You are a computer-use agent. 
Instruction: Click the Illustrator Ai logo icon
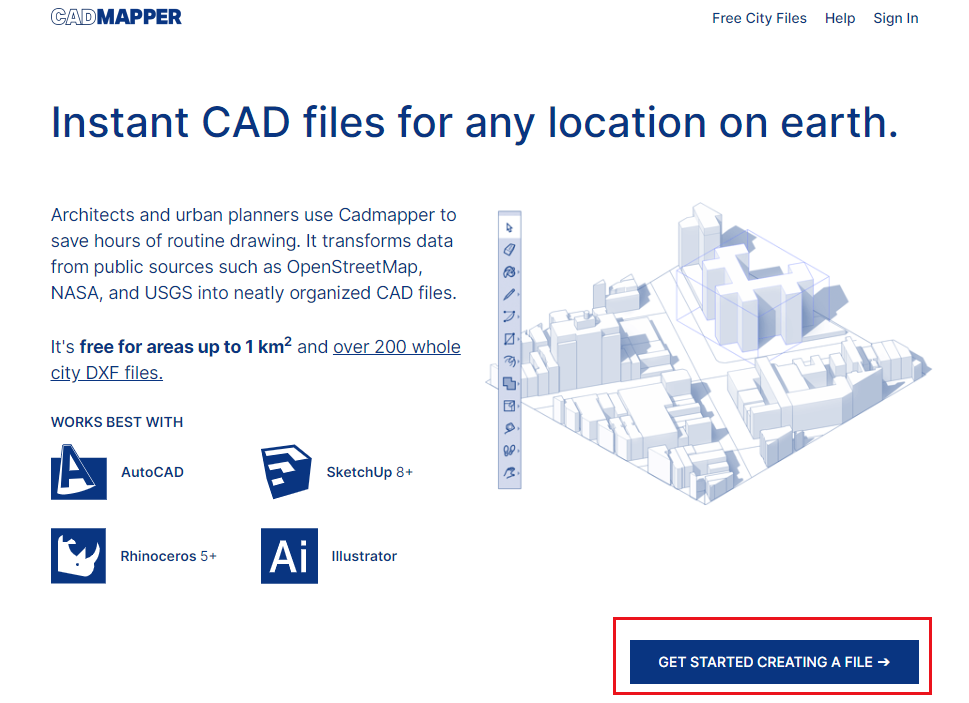point(289,556)
